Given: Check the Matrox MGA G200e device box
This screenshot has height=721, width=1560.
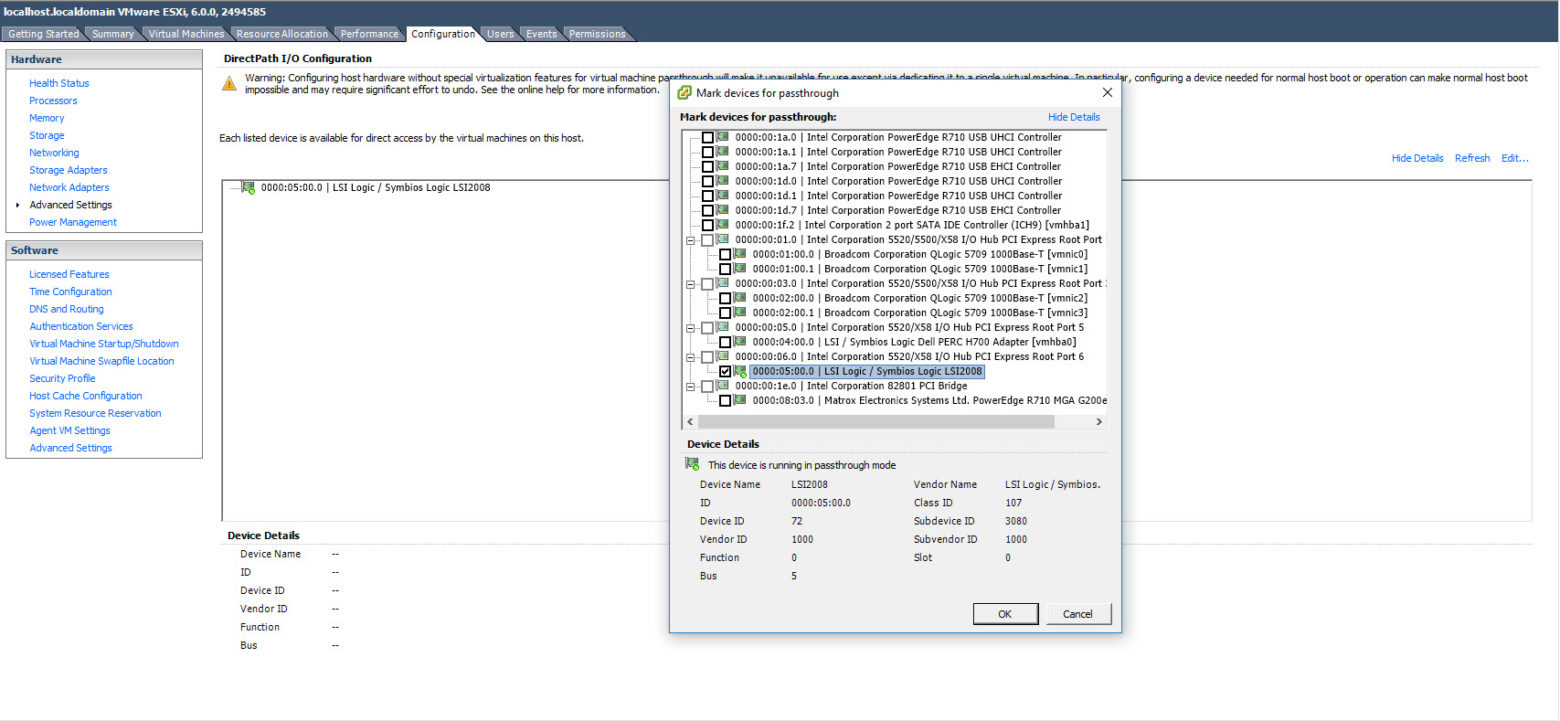Looking at the screenshot, I should (726, 401).
